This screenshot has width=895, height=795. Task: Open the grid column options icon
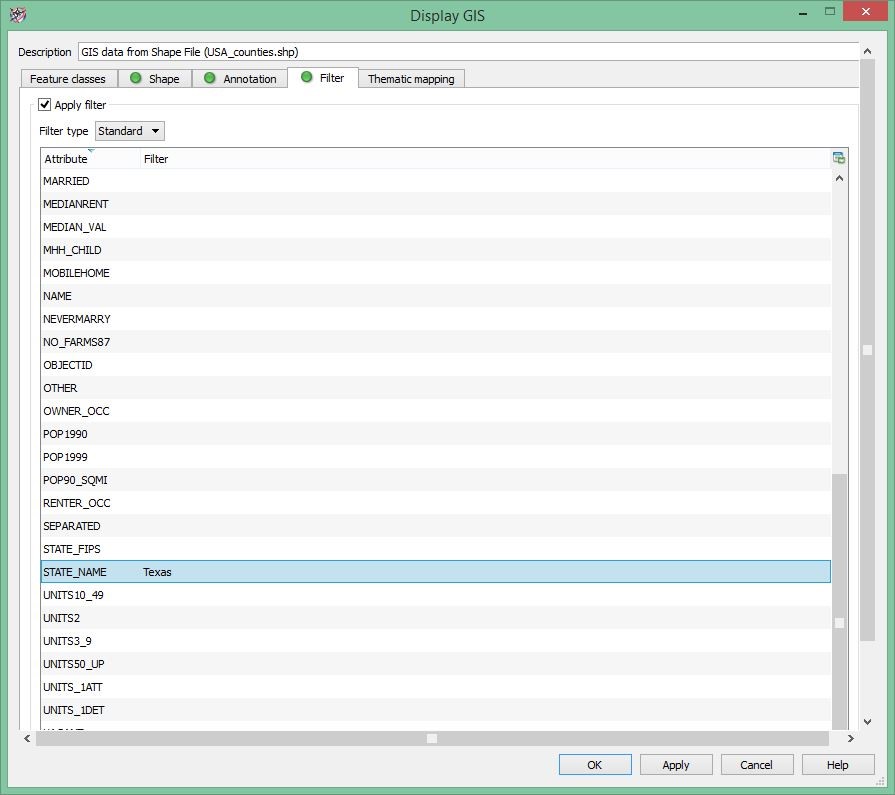pyautogui.click(x=838, y=158)
